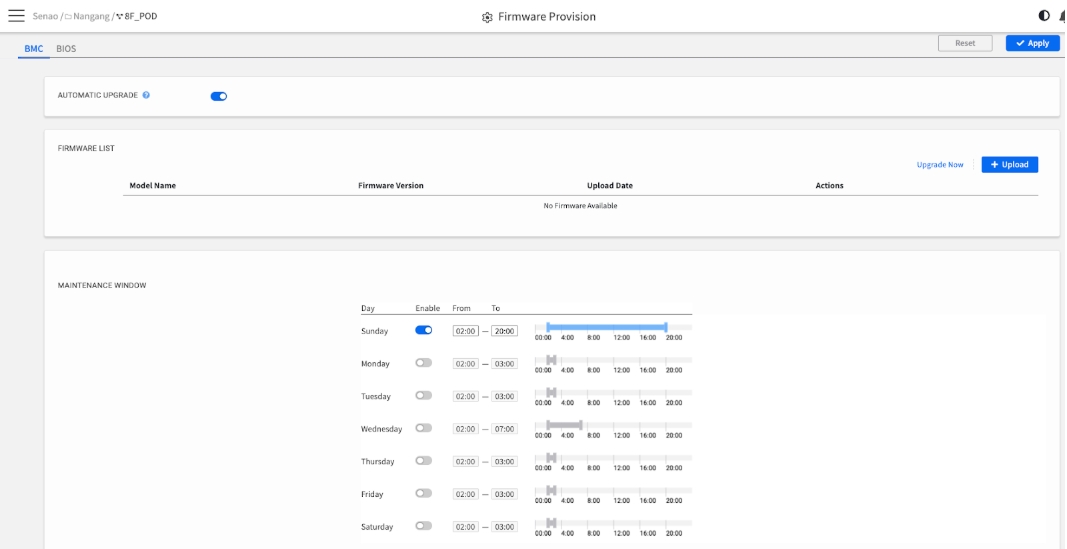Click the Upgrade Now link

(939, 165)
